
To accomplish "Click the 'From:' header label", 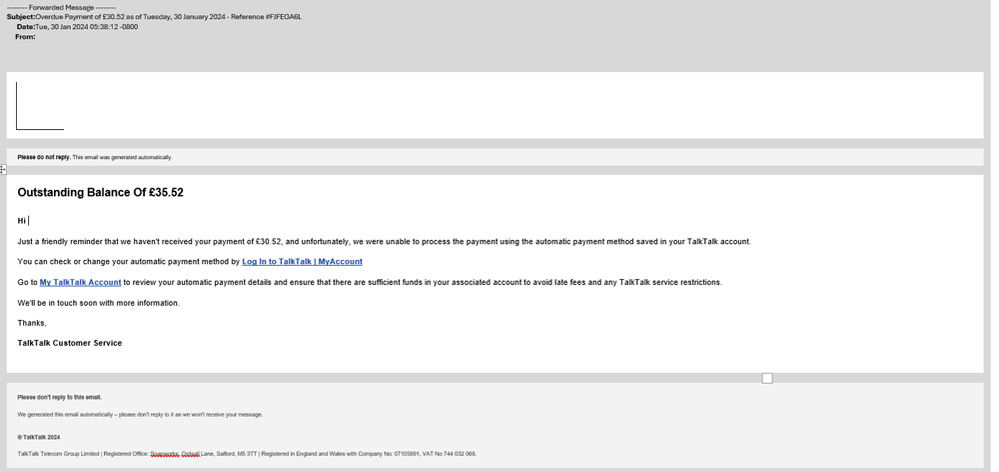I will pos(25,37).
